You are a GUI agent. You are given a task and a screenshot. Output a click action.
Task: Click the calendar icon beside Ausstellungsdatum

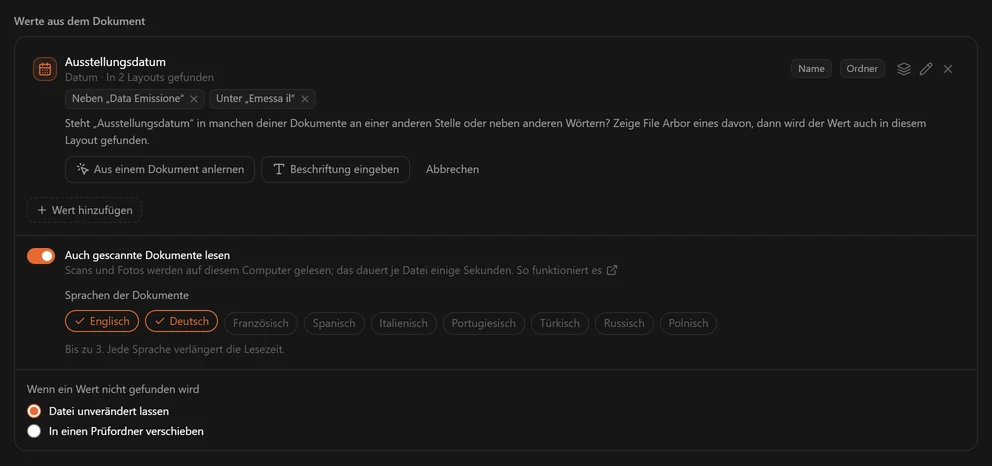pos(45,69)
